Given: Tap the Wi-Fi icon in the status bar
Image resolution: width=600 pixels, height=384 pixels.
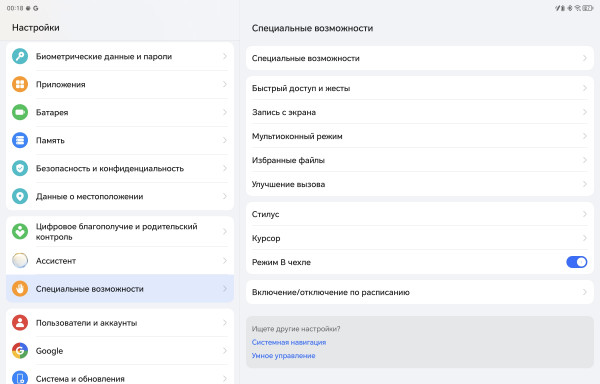Looking at the screenshot, I should click(577, 8).
